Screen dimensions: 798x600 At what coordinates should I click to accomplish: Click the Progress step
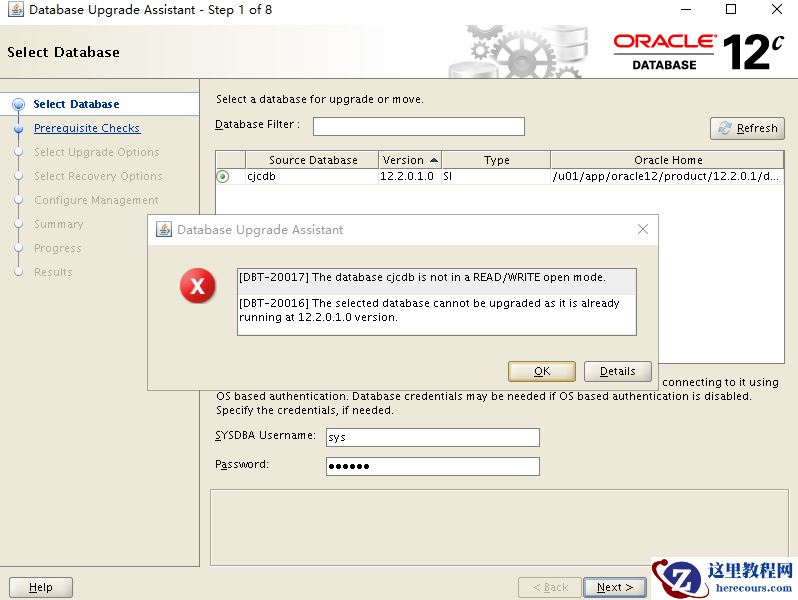(58, 248)
